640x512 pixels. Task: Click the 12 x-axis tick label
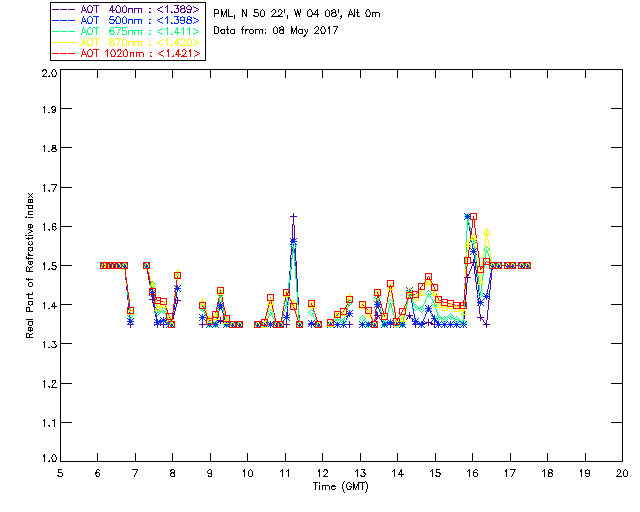pyautogui.click(x=322, y=473)
